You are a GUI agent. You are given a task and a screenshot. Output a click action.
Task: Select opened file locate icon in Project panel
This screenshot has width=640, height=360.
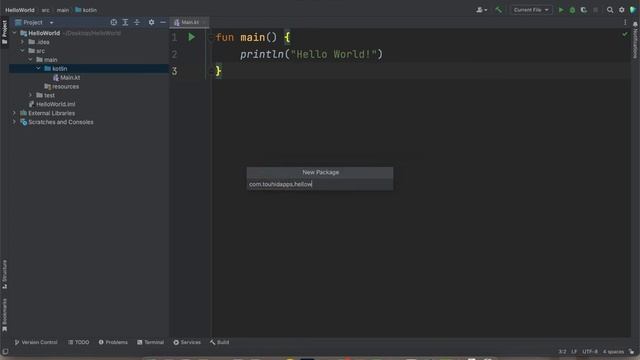[x=114, y=22]
